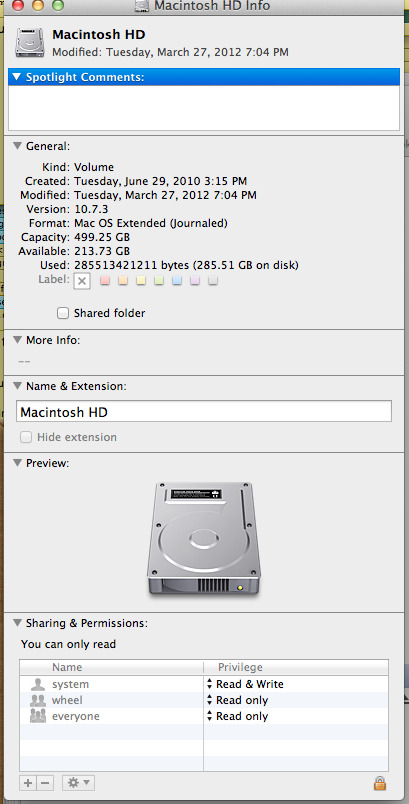Click the Version value 10.7.3
Image resolution: width=409 pixels, height=804 pixels.
click(x=90, y=209)
